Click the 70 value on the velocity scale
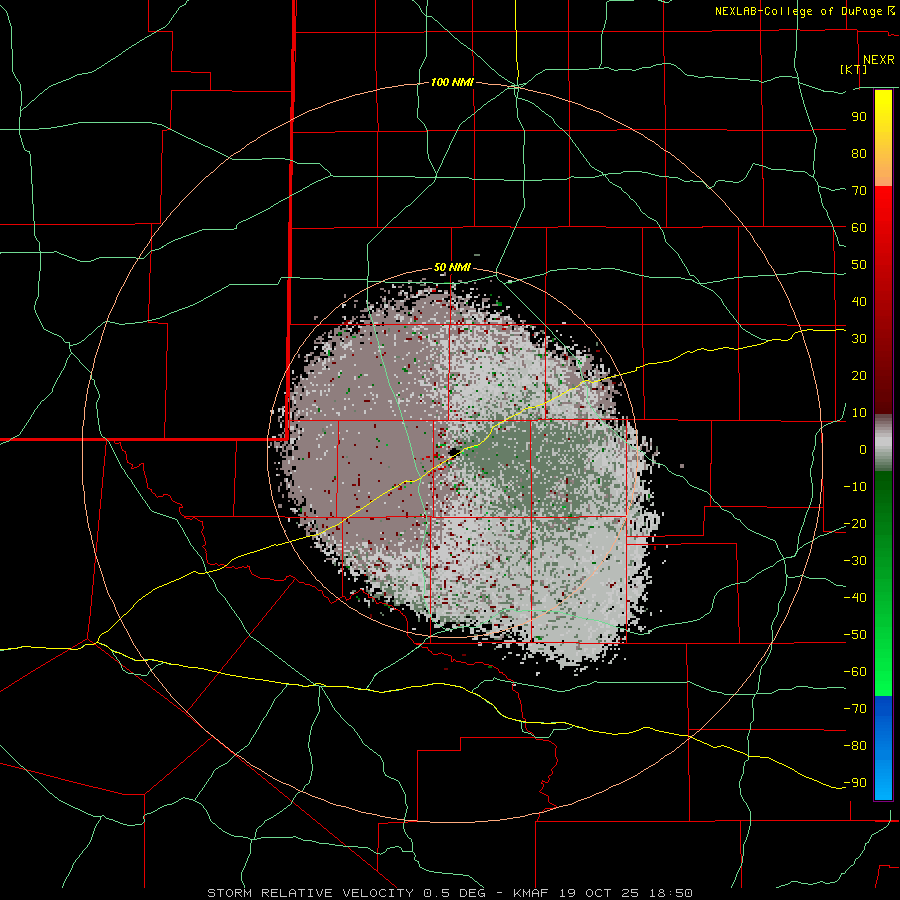The height and width of the screenshot is (900, 900). click(x=859, y=191)
